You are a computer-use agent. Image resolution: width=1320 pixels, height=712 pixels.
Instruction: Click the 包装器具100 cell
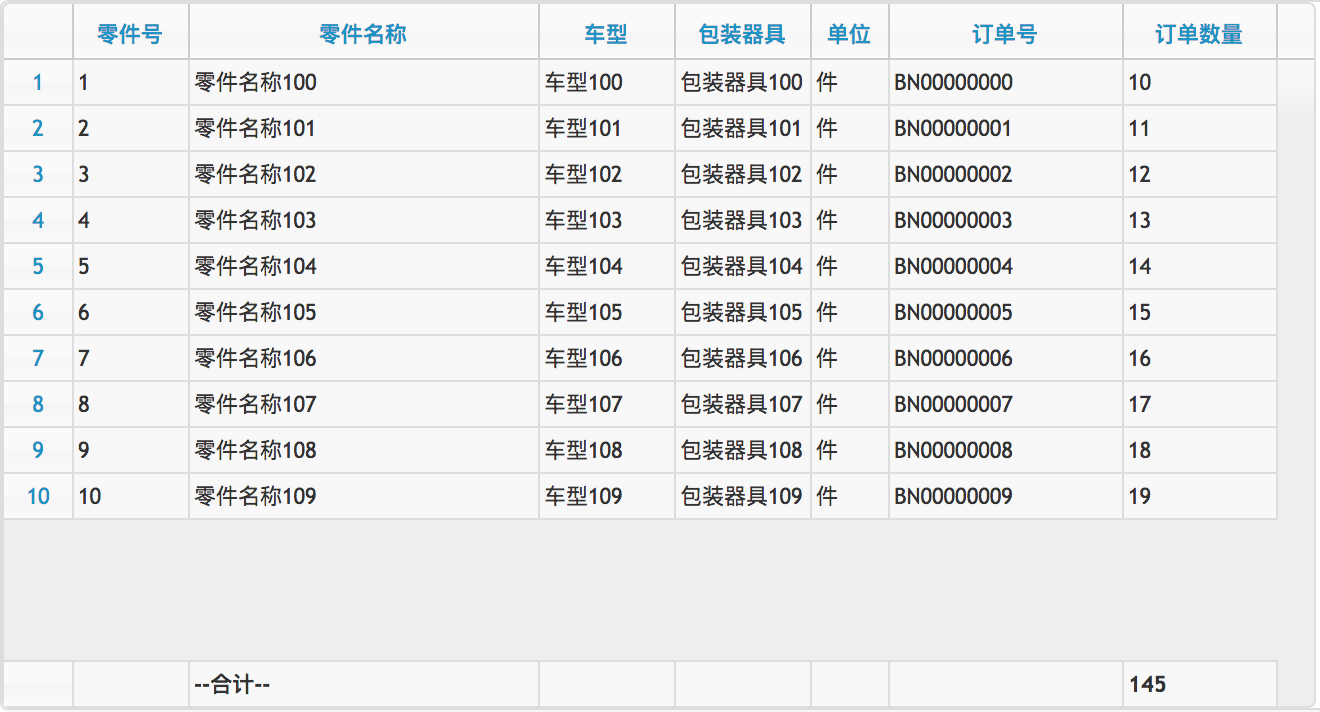743,83
